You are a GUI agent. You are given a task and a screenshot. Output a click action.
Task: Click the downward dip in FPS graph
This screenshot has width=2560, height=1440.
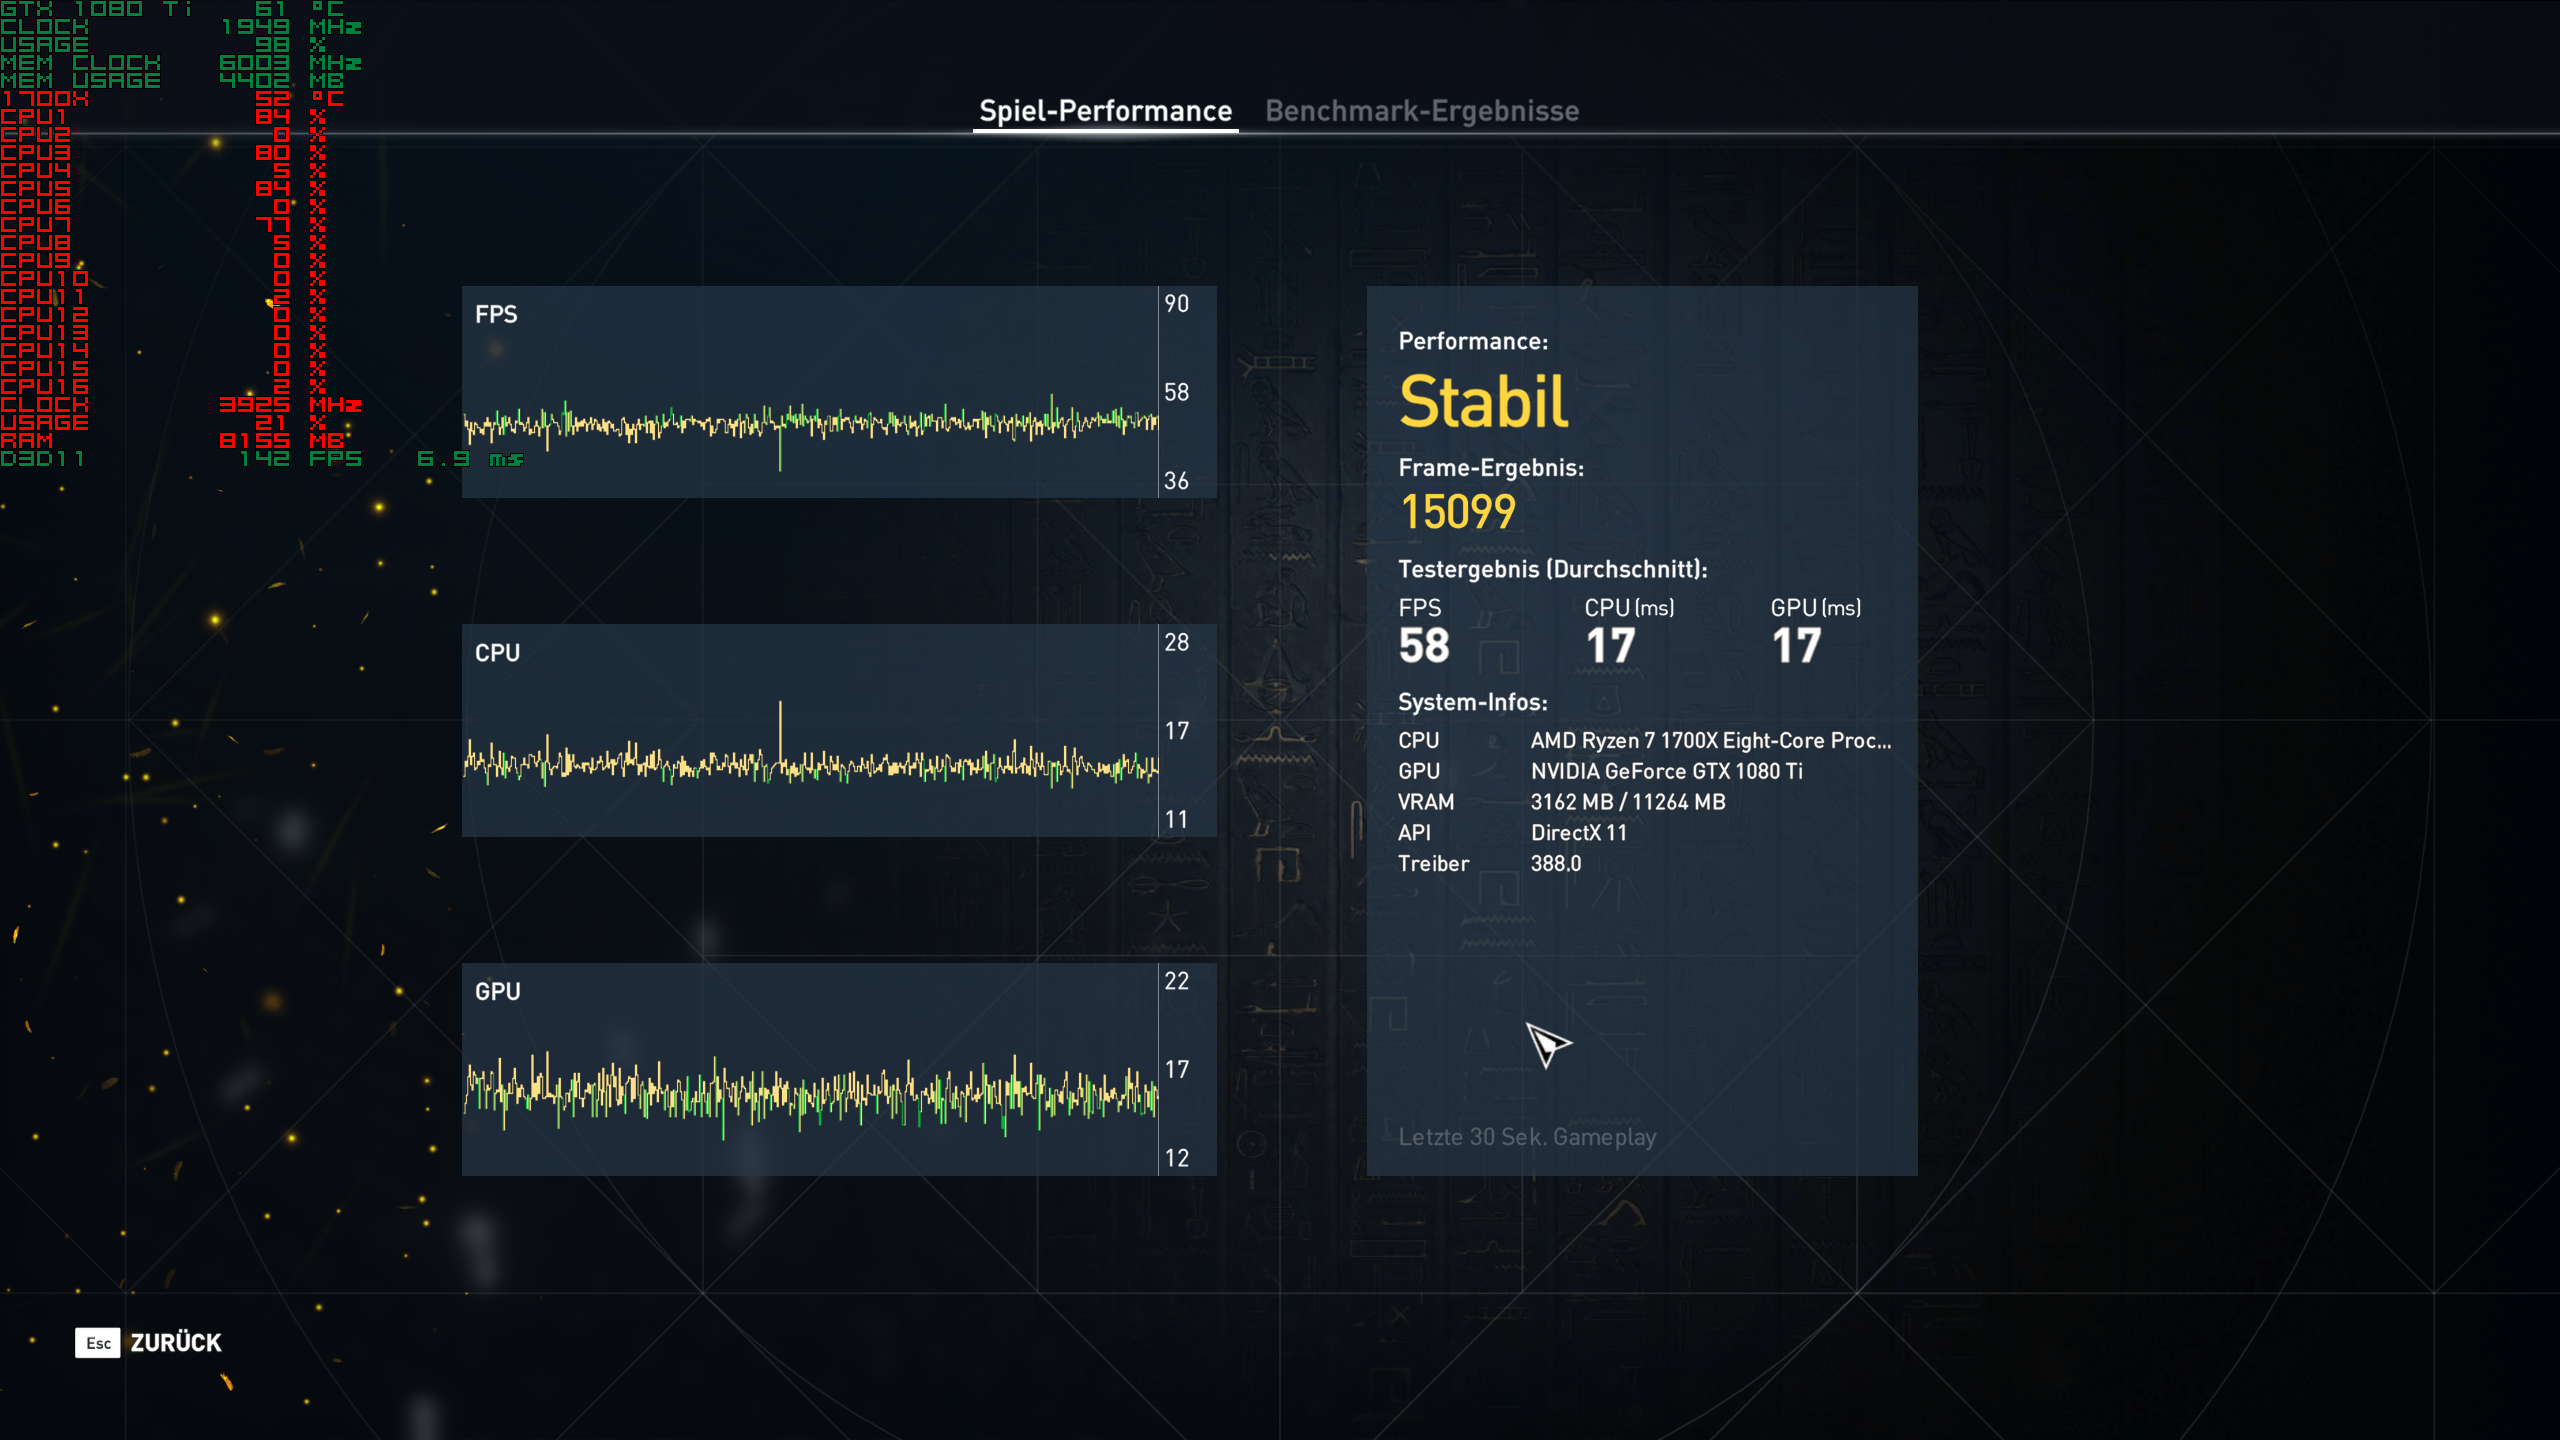click(x=780, y=455)
